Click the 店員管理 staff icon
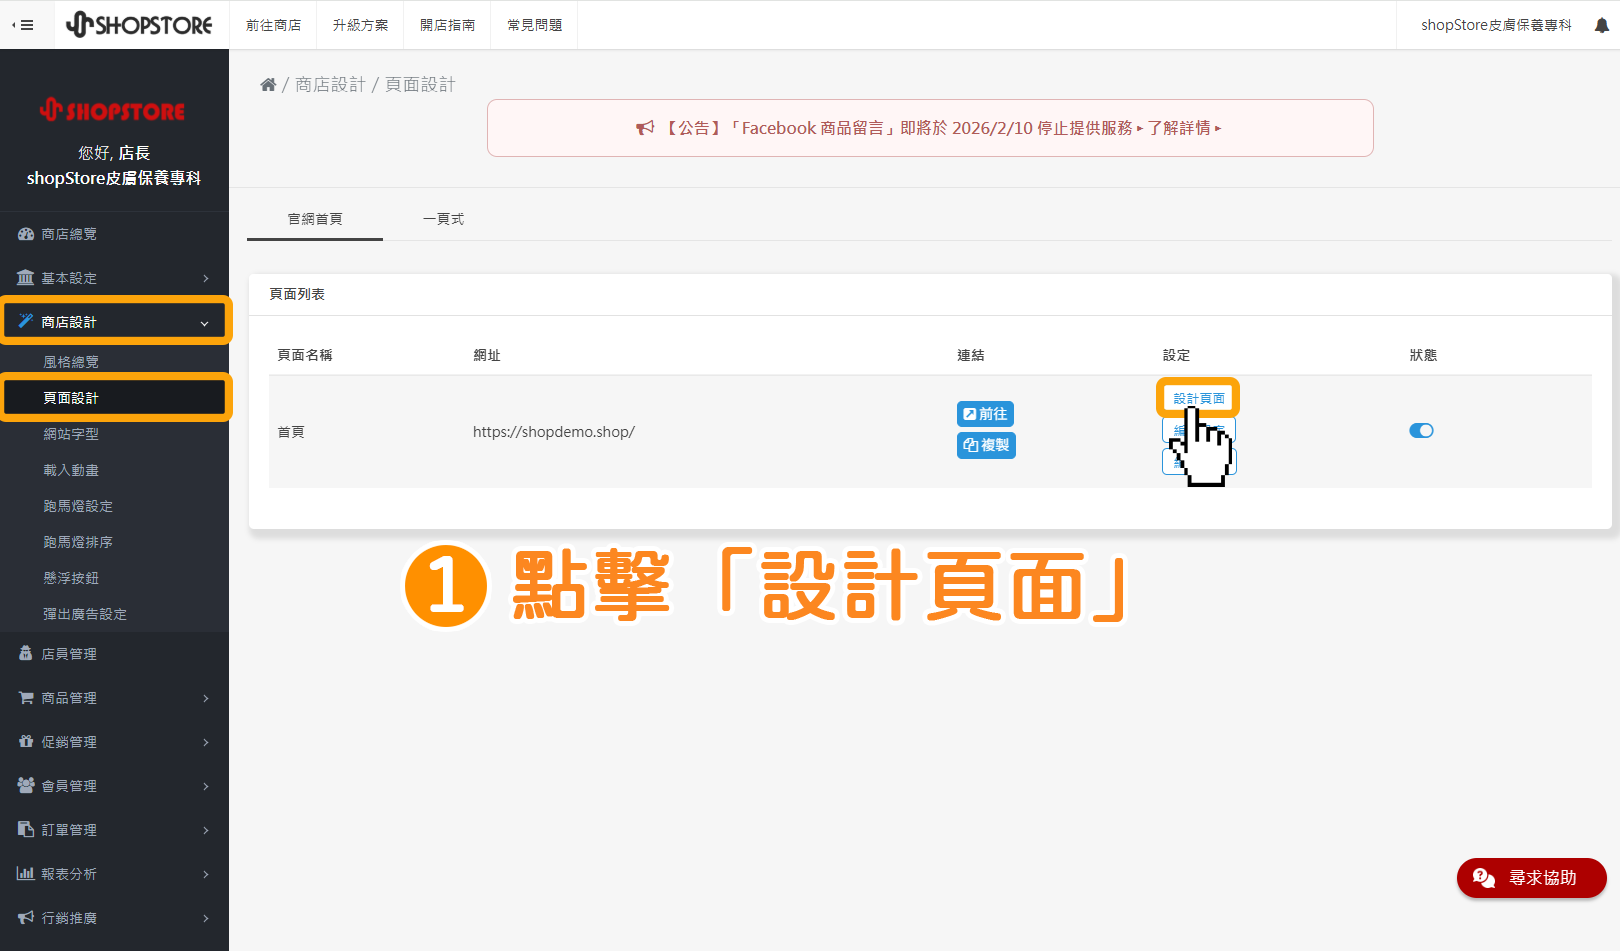The height and width of the screenshot is (951, 1620). [x=25, y=653]
